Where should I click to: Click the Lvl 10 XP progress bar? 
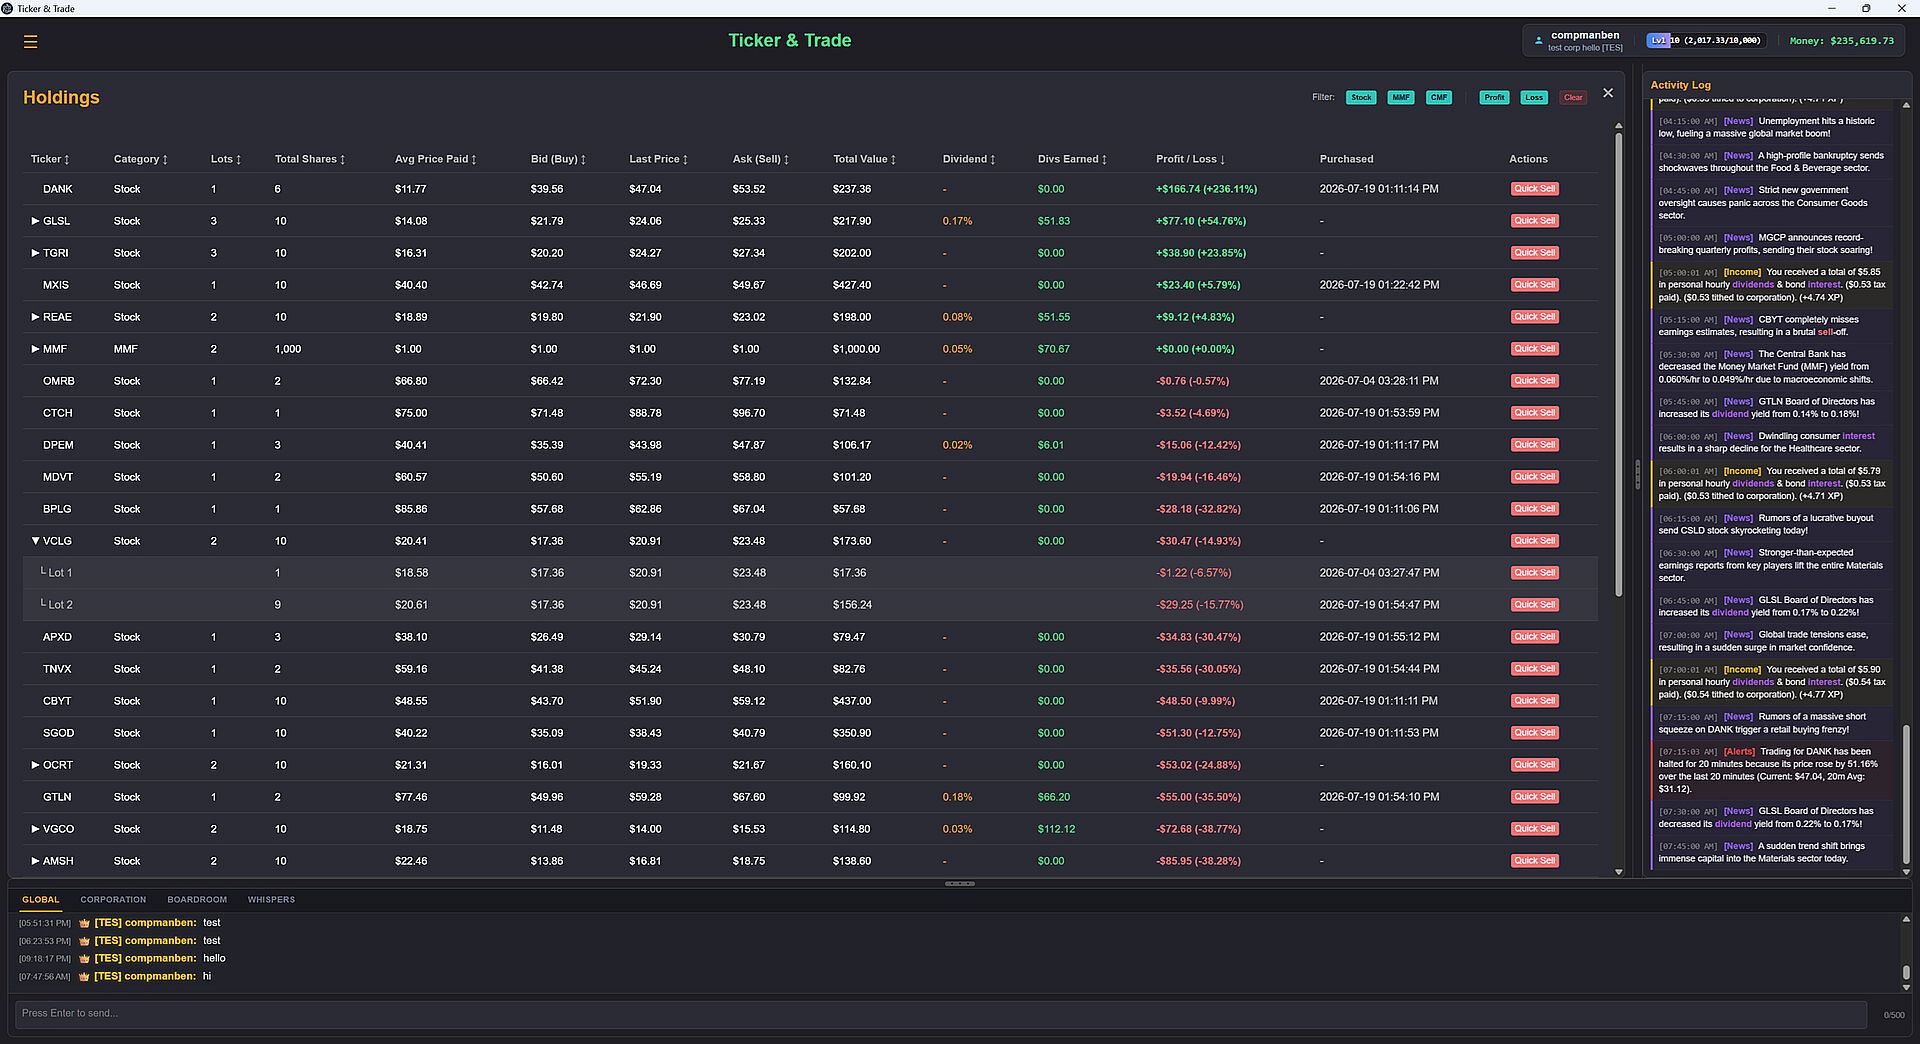[x=1705, y=41]
